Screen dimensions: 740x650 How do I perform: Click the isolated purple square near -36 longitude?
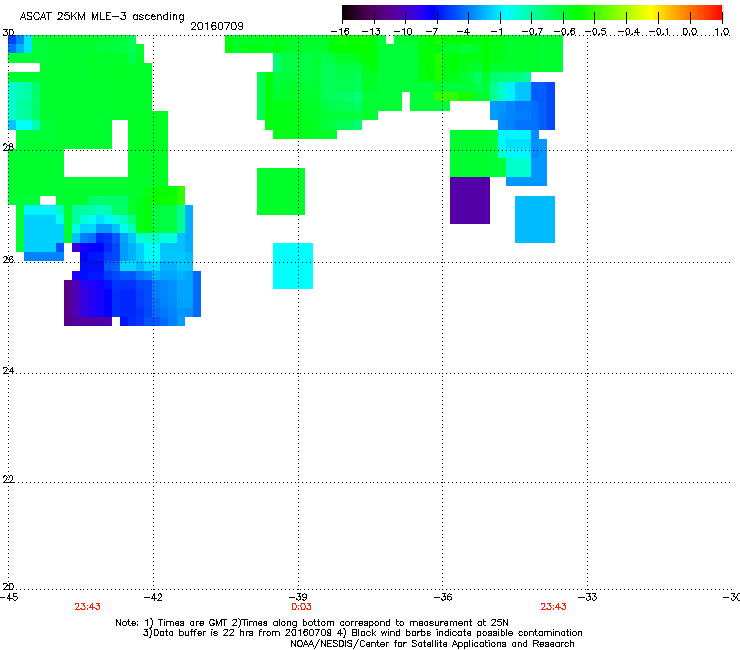470,200
